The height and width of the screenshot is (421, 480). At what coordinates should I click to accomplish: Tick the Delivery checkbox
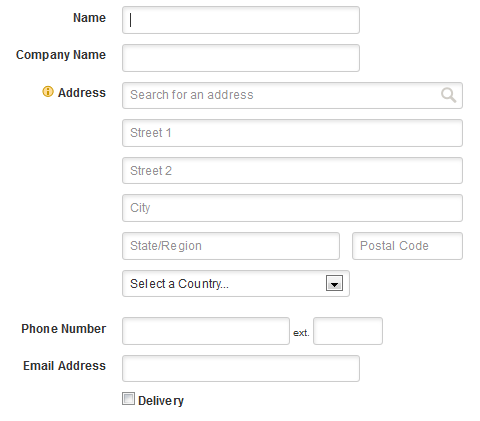[128, 399]
